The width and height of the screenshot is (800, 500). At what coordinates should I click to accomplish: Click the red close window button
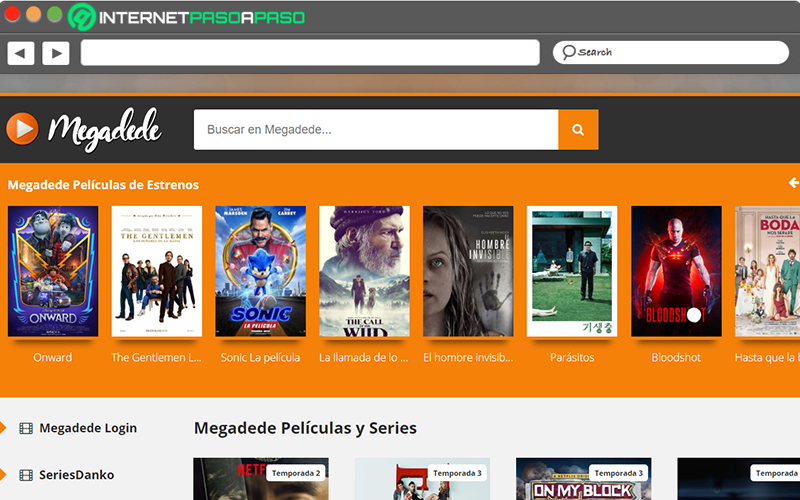[x=12, y=14]
